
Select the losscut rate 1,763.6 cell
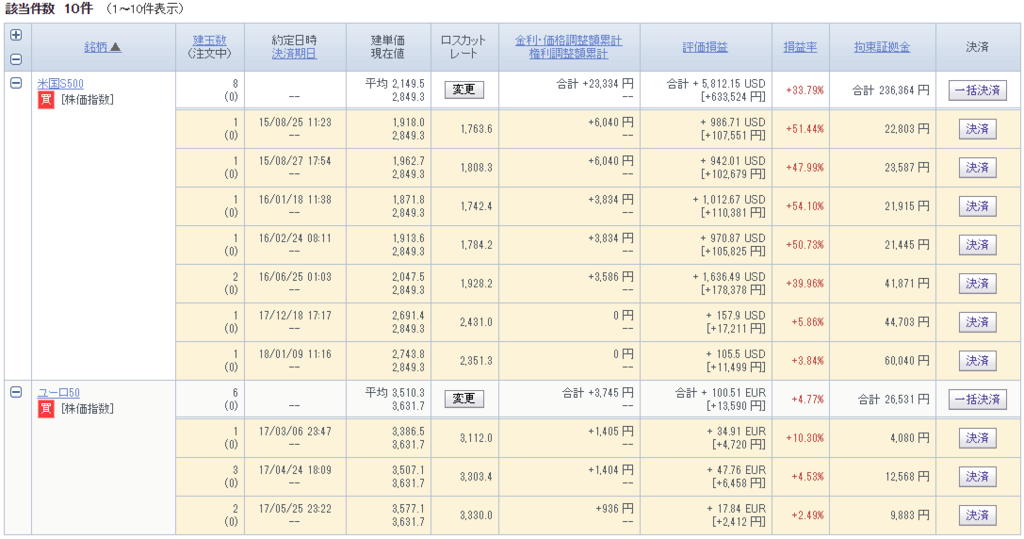476,129
